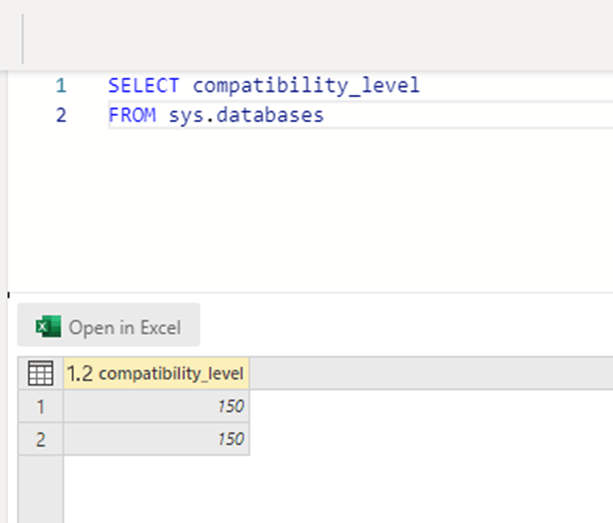
Task: Click compatibility_level in the query text
Action: pyautogui.click(x=306, y=85)
